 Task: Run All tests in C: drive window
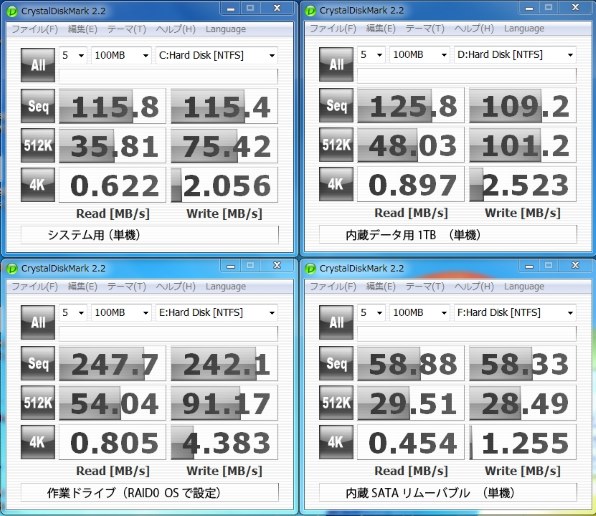(x=38, y=65)
